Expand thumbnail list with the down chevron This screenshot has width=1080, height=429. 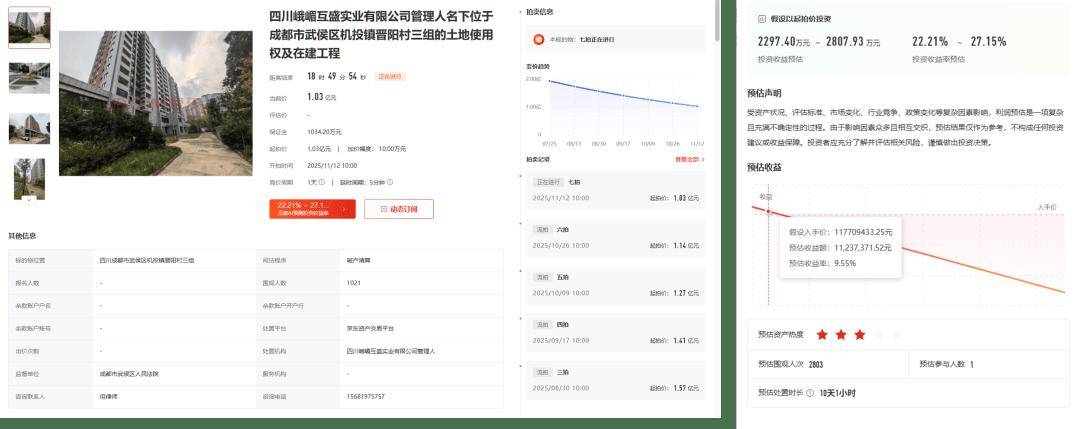click(x=29, y=199)
